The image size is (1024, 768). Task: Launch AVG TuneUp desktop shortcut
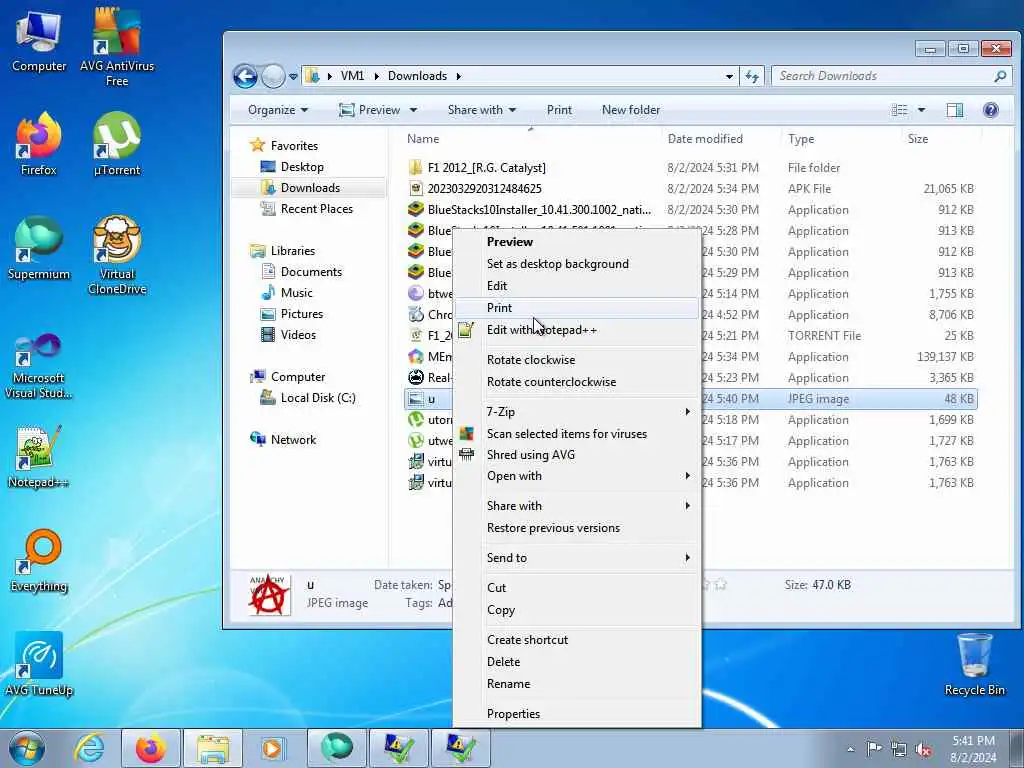[x=39, y=664]
